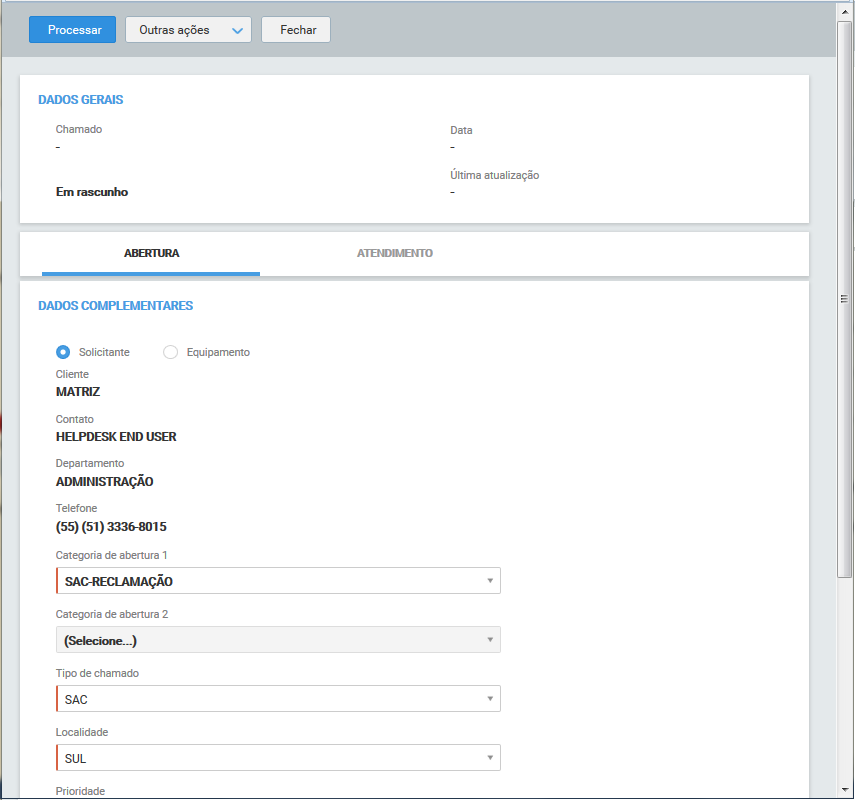Click the phone number (55) (51) 3336-8015

tap(111, 526)
